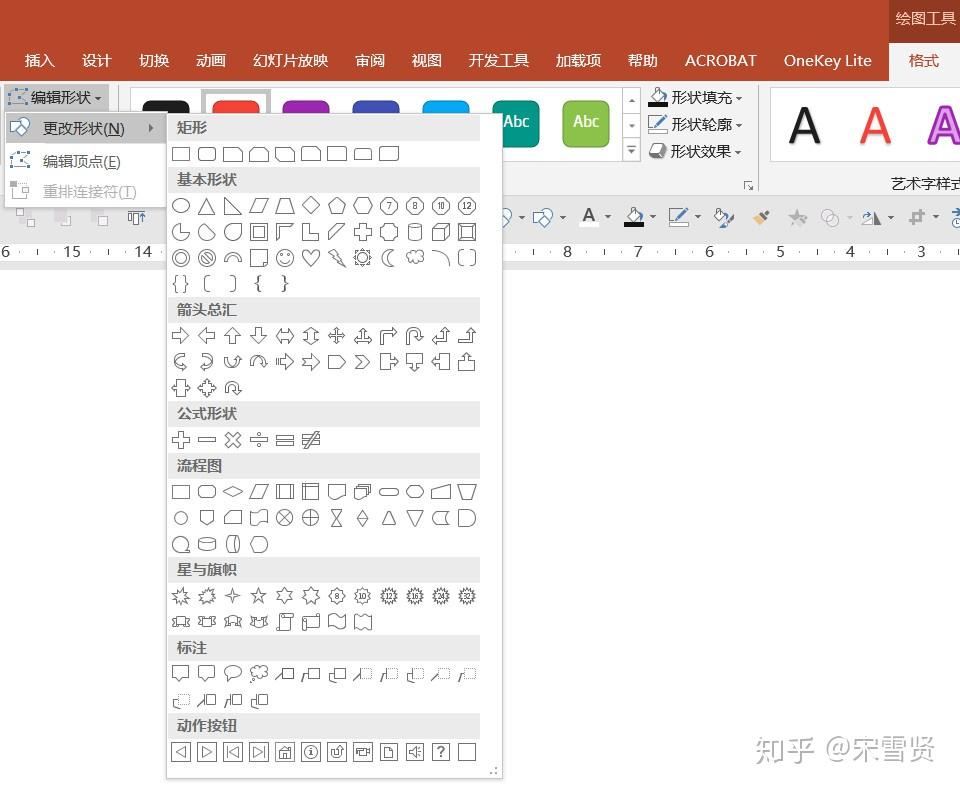Select the Help question mark action button
The image size is (960, 788).
(x=441, y=752)
